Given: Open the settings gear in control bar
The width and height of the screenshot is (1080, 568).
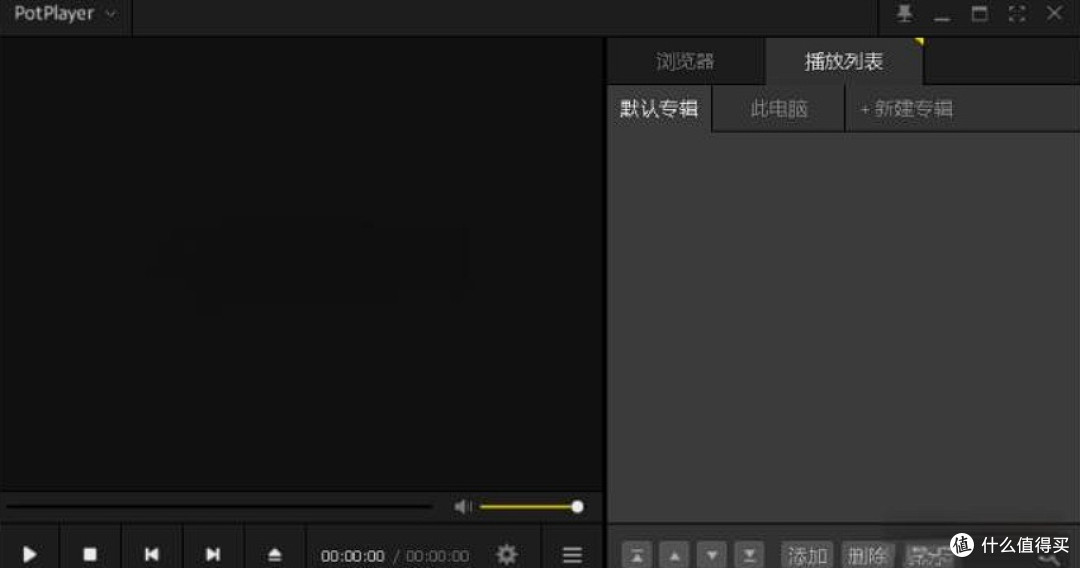Looking at the screenshot, I should [x=506, y=554].
